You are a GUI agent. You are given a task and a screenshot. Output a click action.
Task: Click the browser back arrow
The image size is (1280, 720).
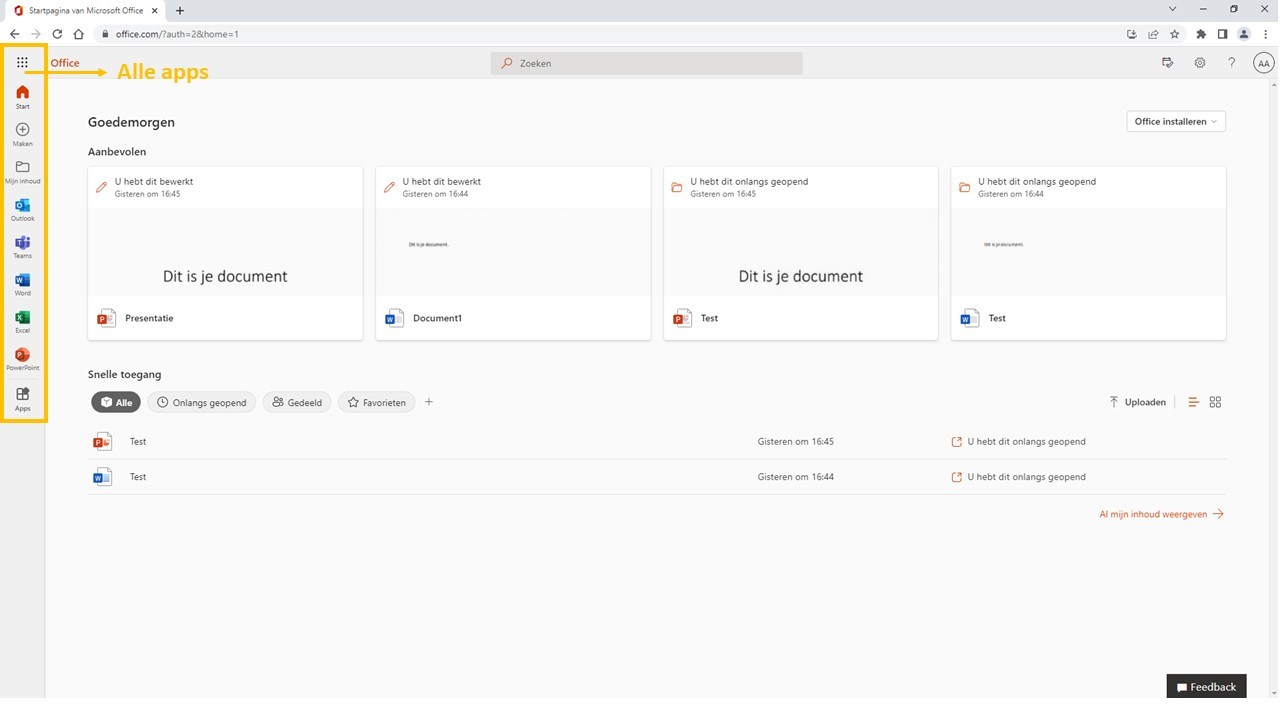14,34
